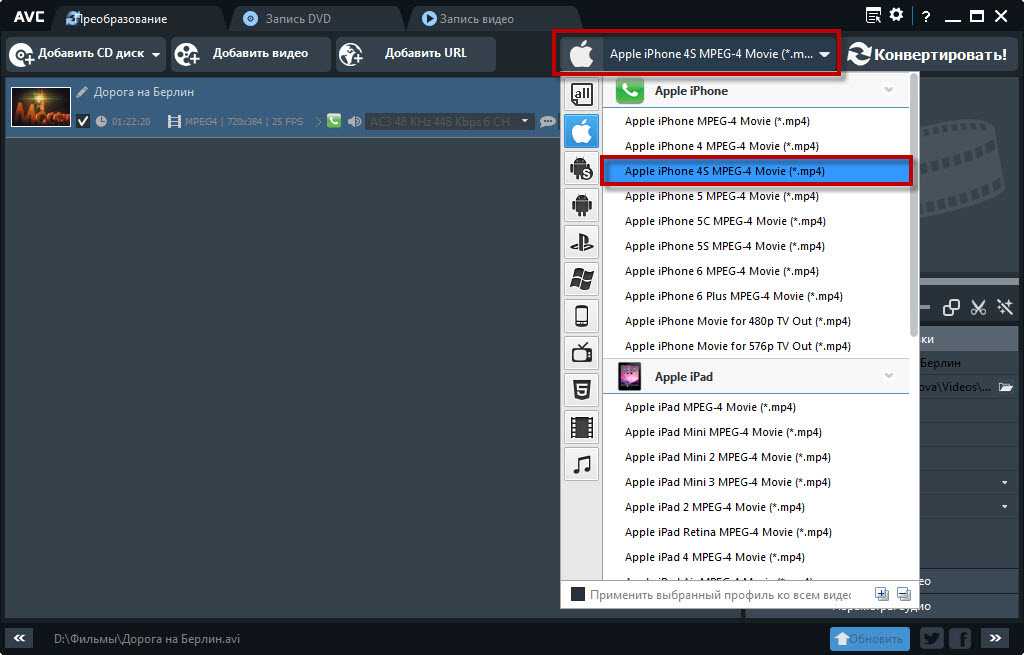
Task: Open the settings gear icon
Action: (x=896, y=16)
